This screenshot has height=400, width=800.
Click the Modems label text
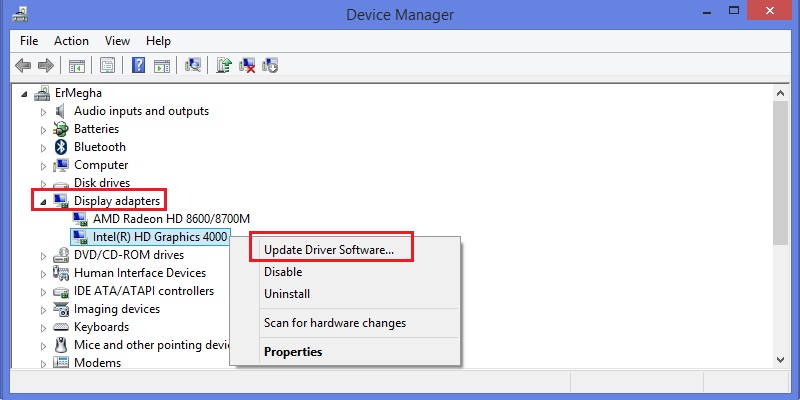97,363
